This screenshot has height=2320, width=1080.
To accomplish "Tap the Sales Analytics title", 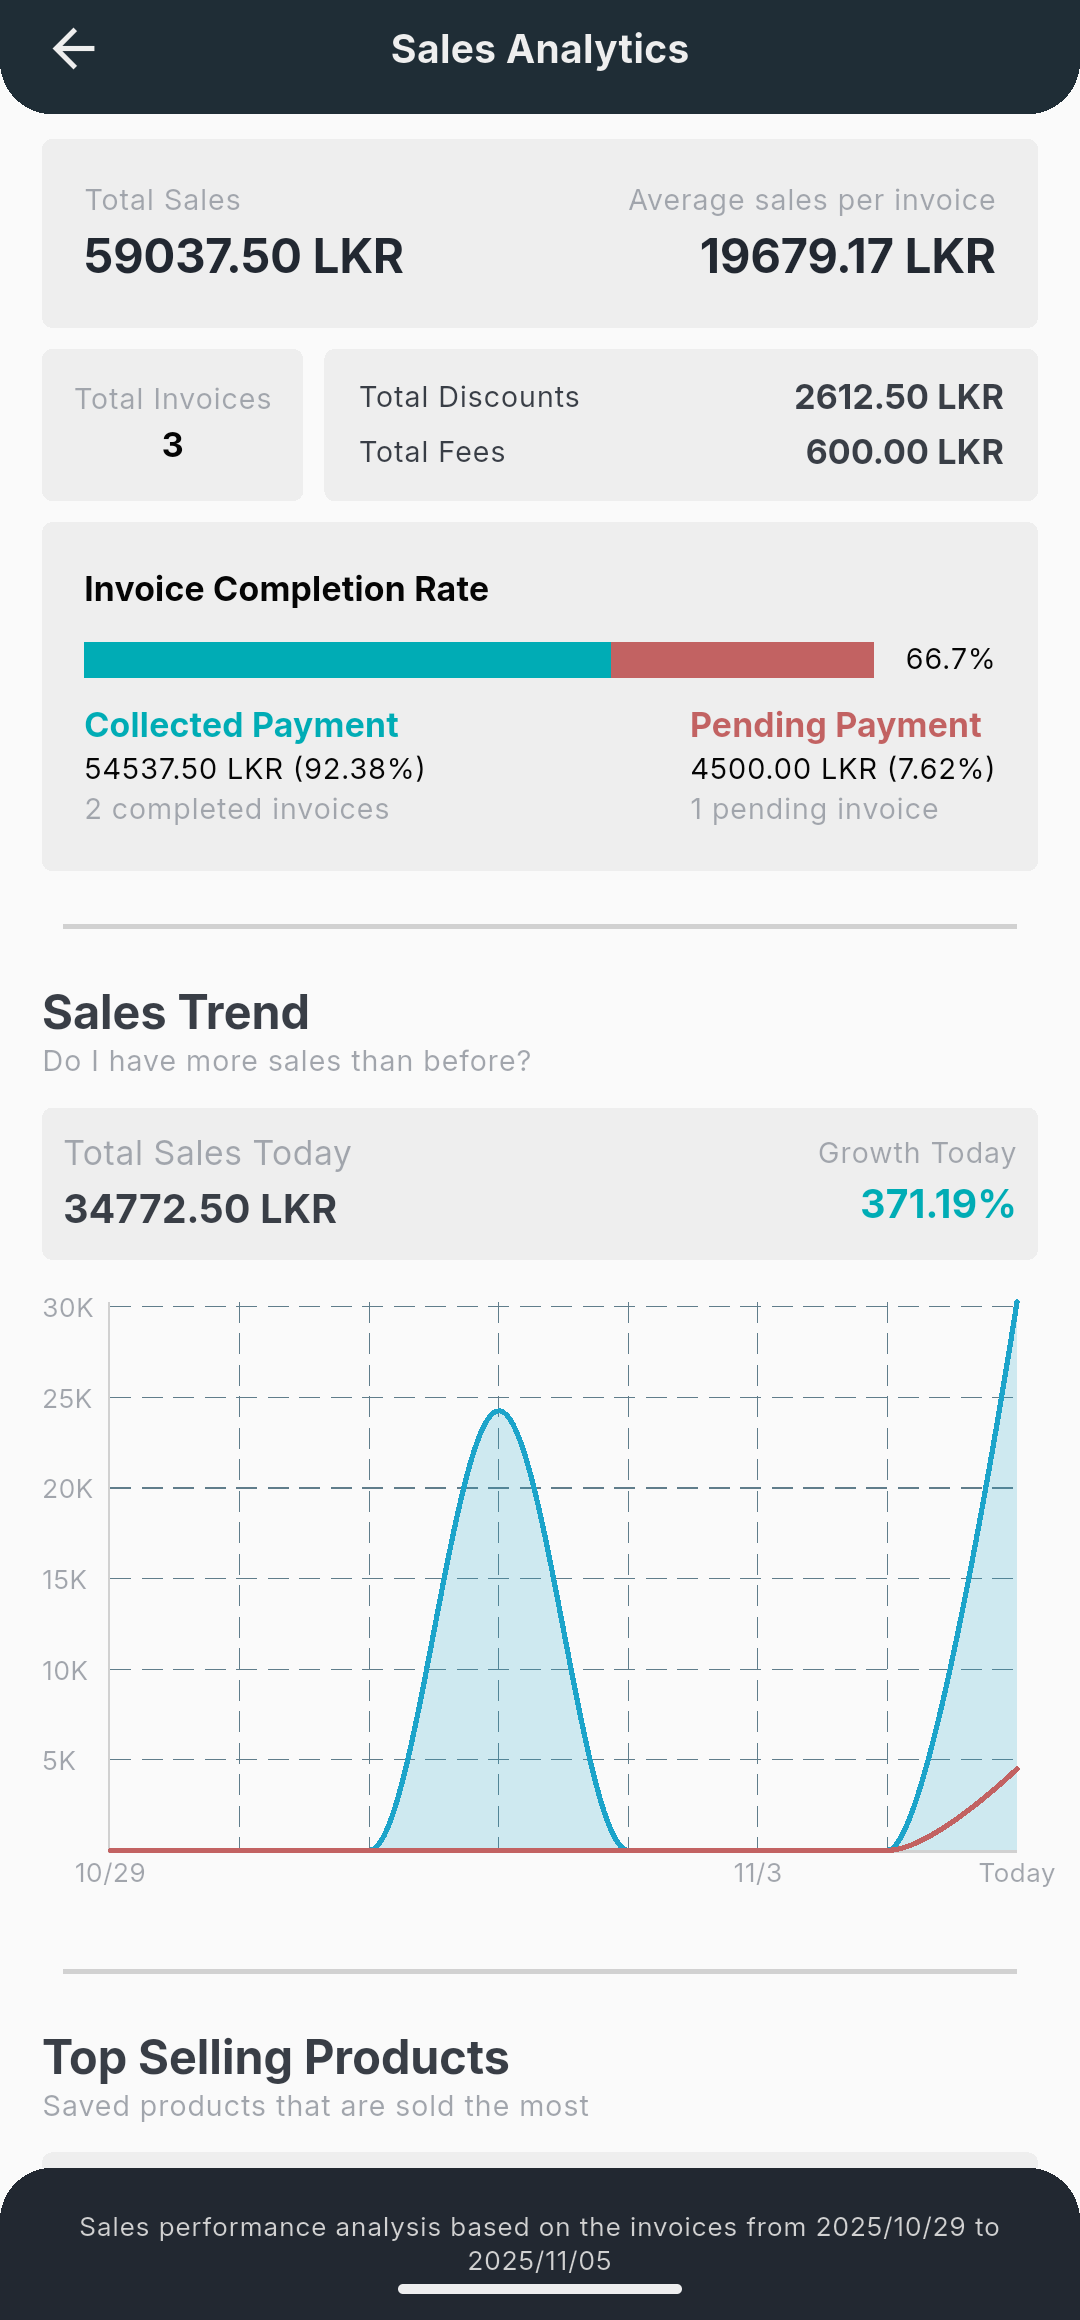I will click(539, 49).
